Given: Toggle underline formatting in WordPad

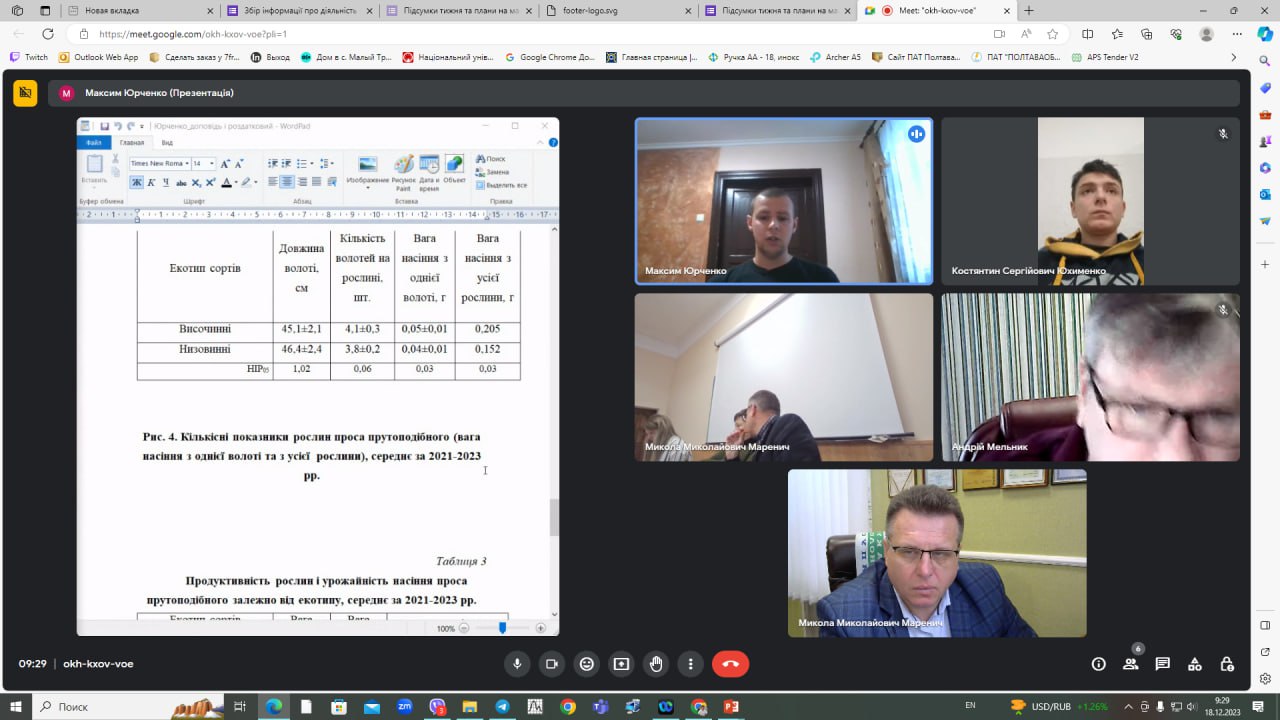Looking at the screenshot, I should pos(165,182).
